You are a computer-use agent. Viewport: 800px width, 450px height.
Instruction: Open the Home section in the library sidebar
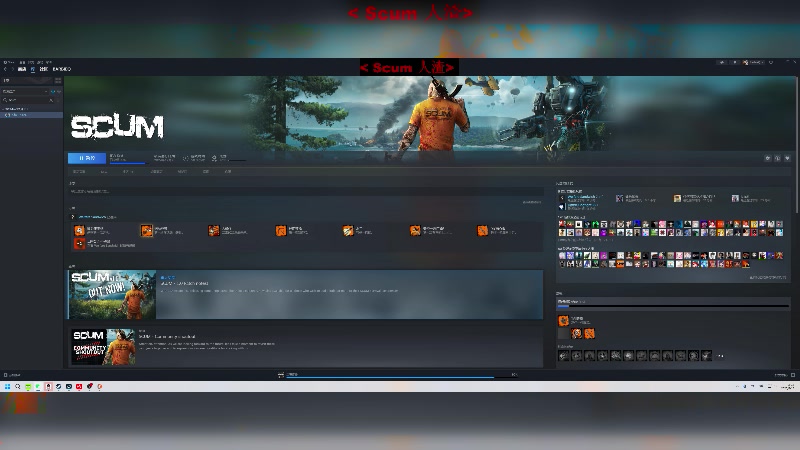click(x=27, y=80)
